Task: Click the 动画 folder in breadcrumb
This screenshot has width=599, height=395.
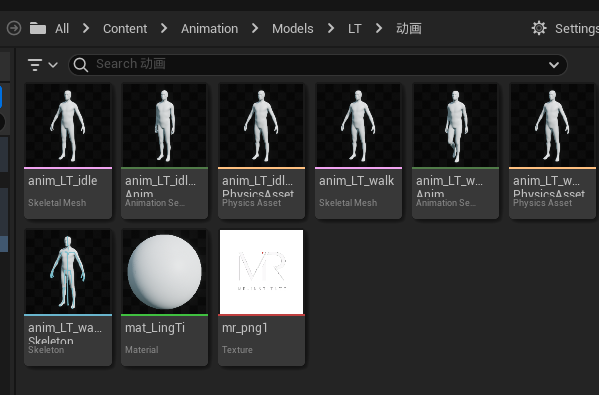Action: 409,29
